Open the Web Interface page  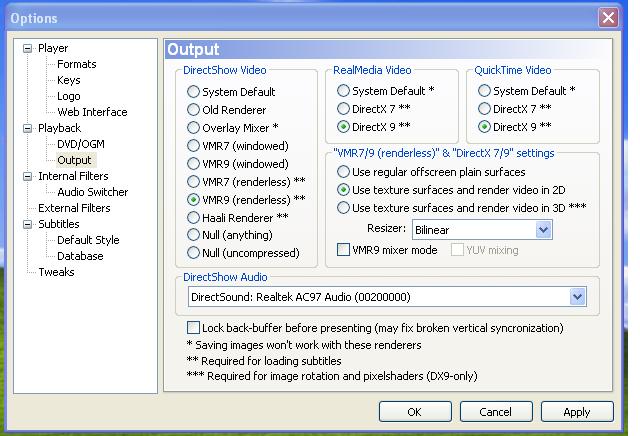(92, 112)
